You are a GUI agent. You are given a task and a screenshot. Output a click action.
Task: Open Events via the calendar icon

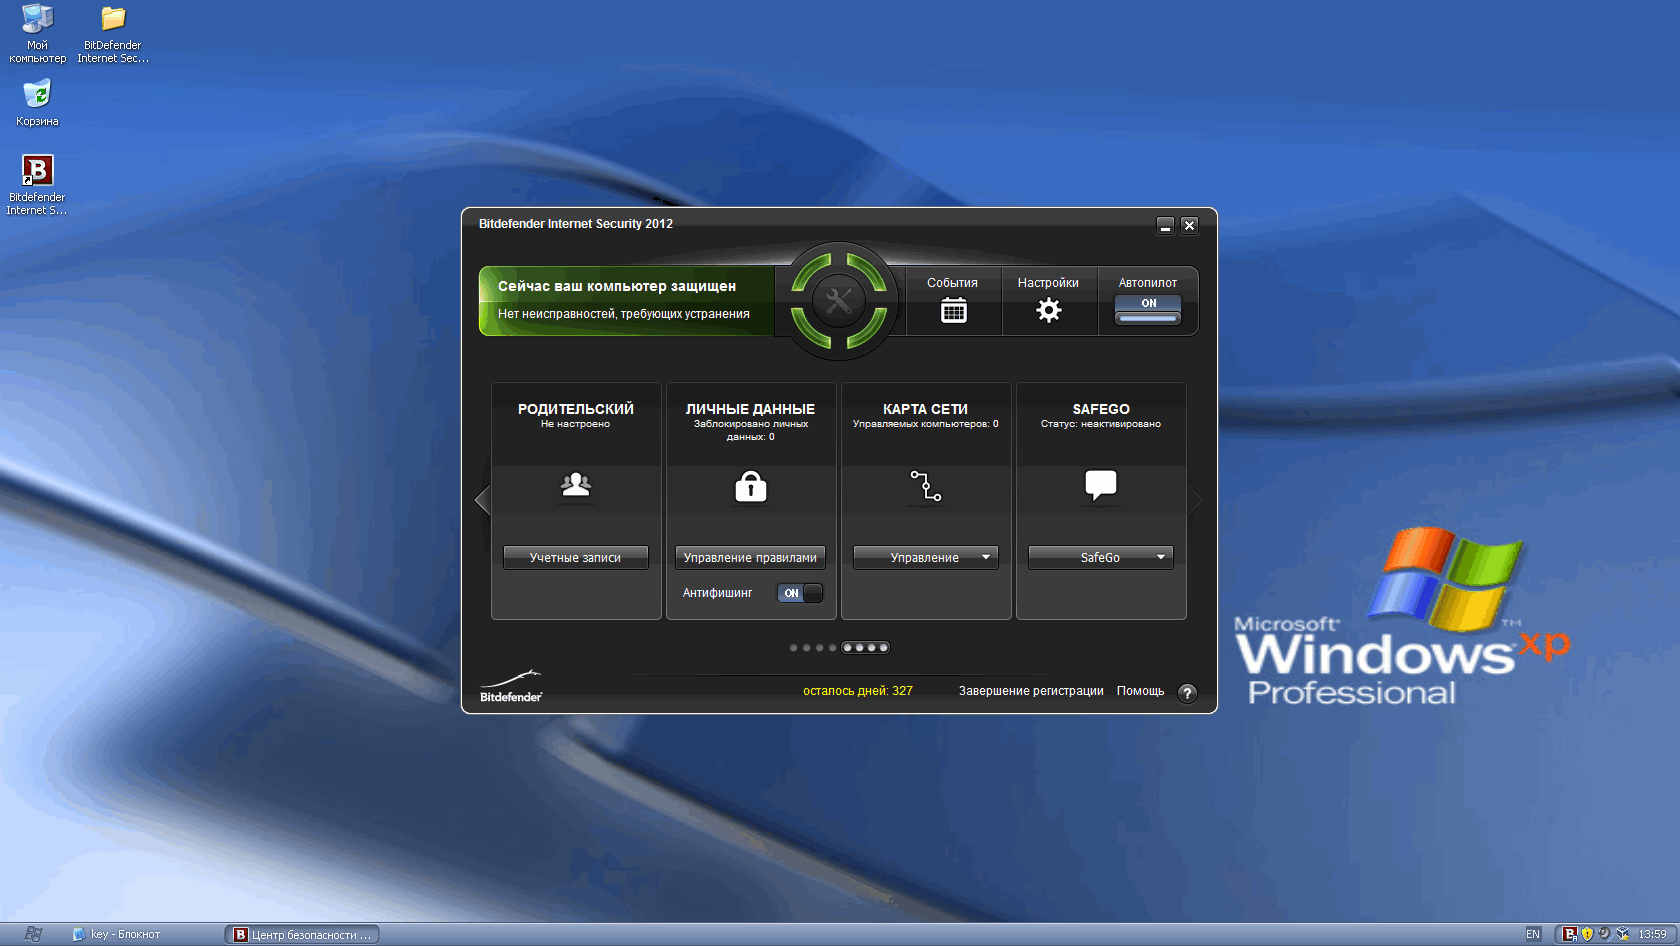(x=954, y=311)
